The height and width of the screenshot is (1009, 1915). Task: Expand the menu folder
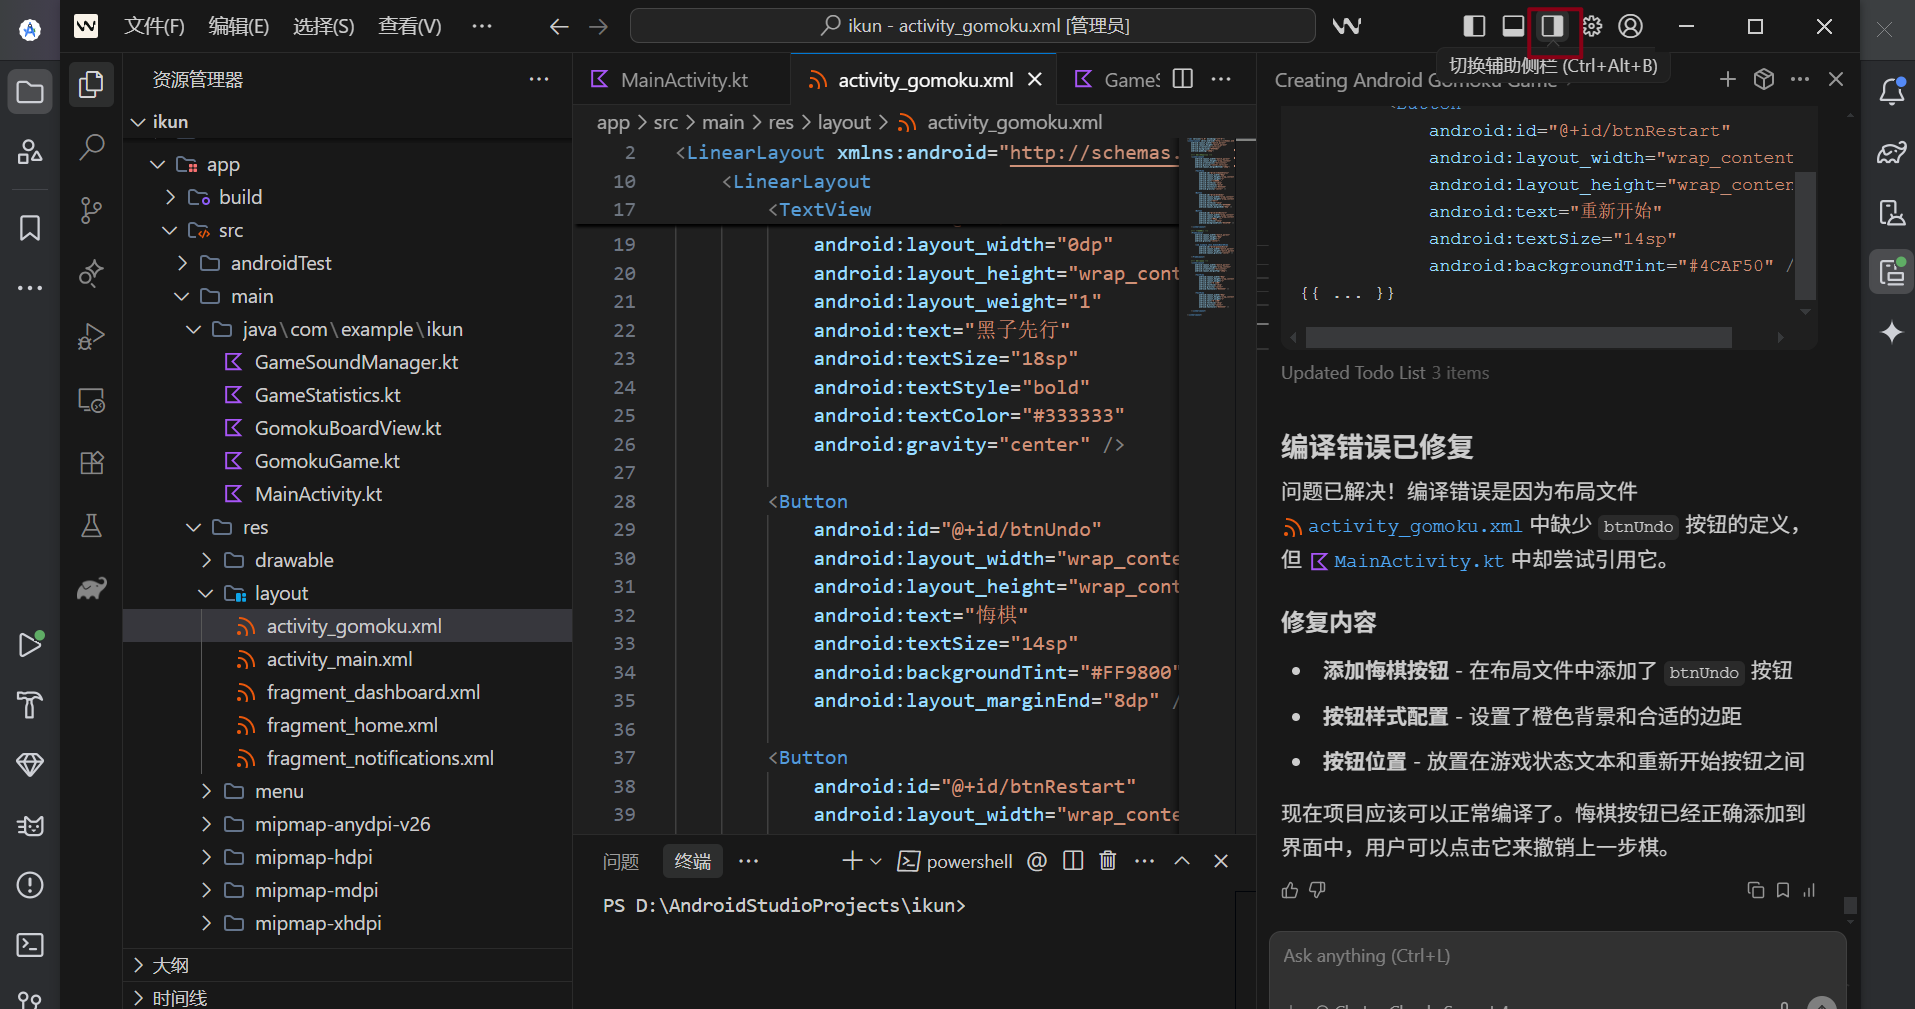coord(206,791)
